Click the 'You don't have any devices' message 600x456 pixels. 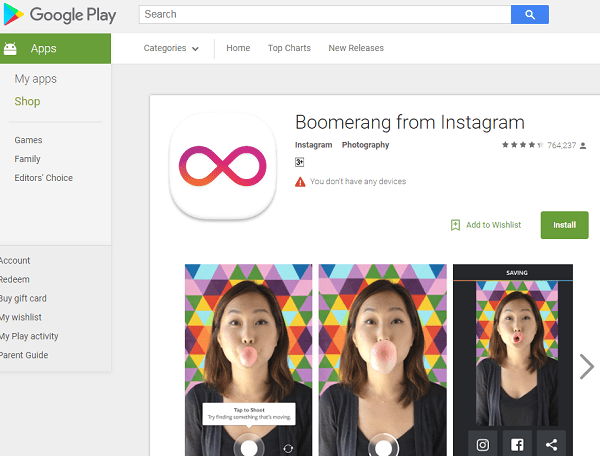[358, 181]
